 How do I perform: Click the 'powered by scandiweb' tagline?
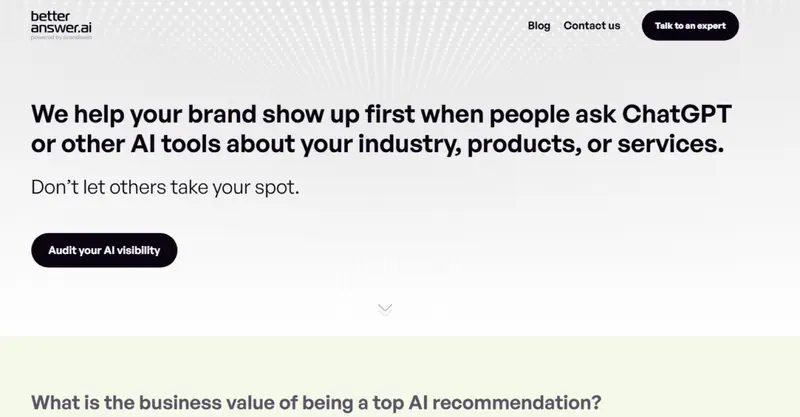click(62, 38)
